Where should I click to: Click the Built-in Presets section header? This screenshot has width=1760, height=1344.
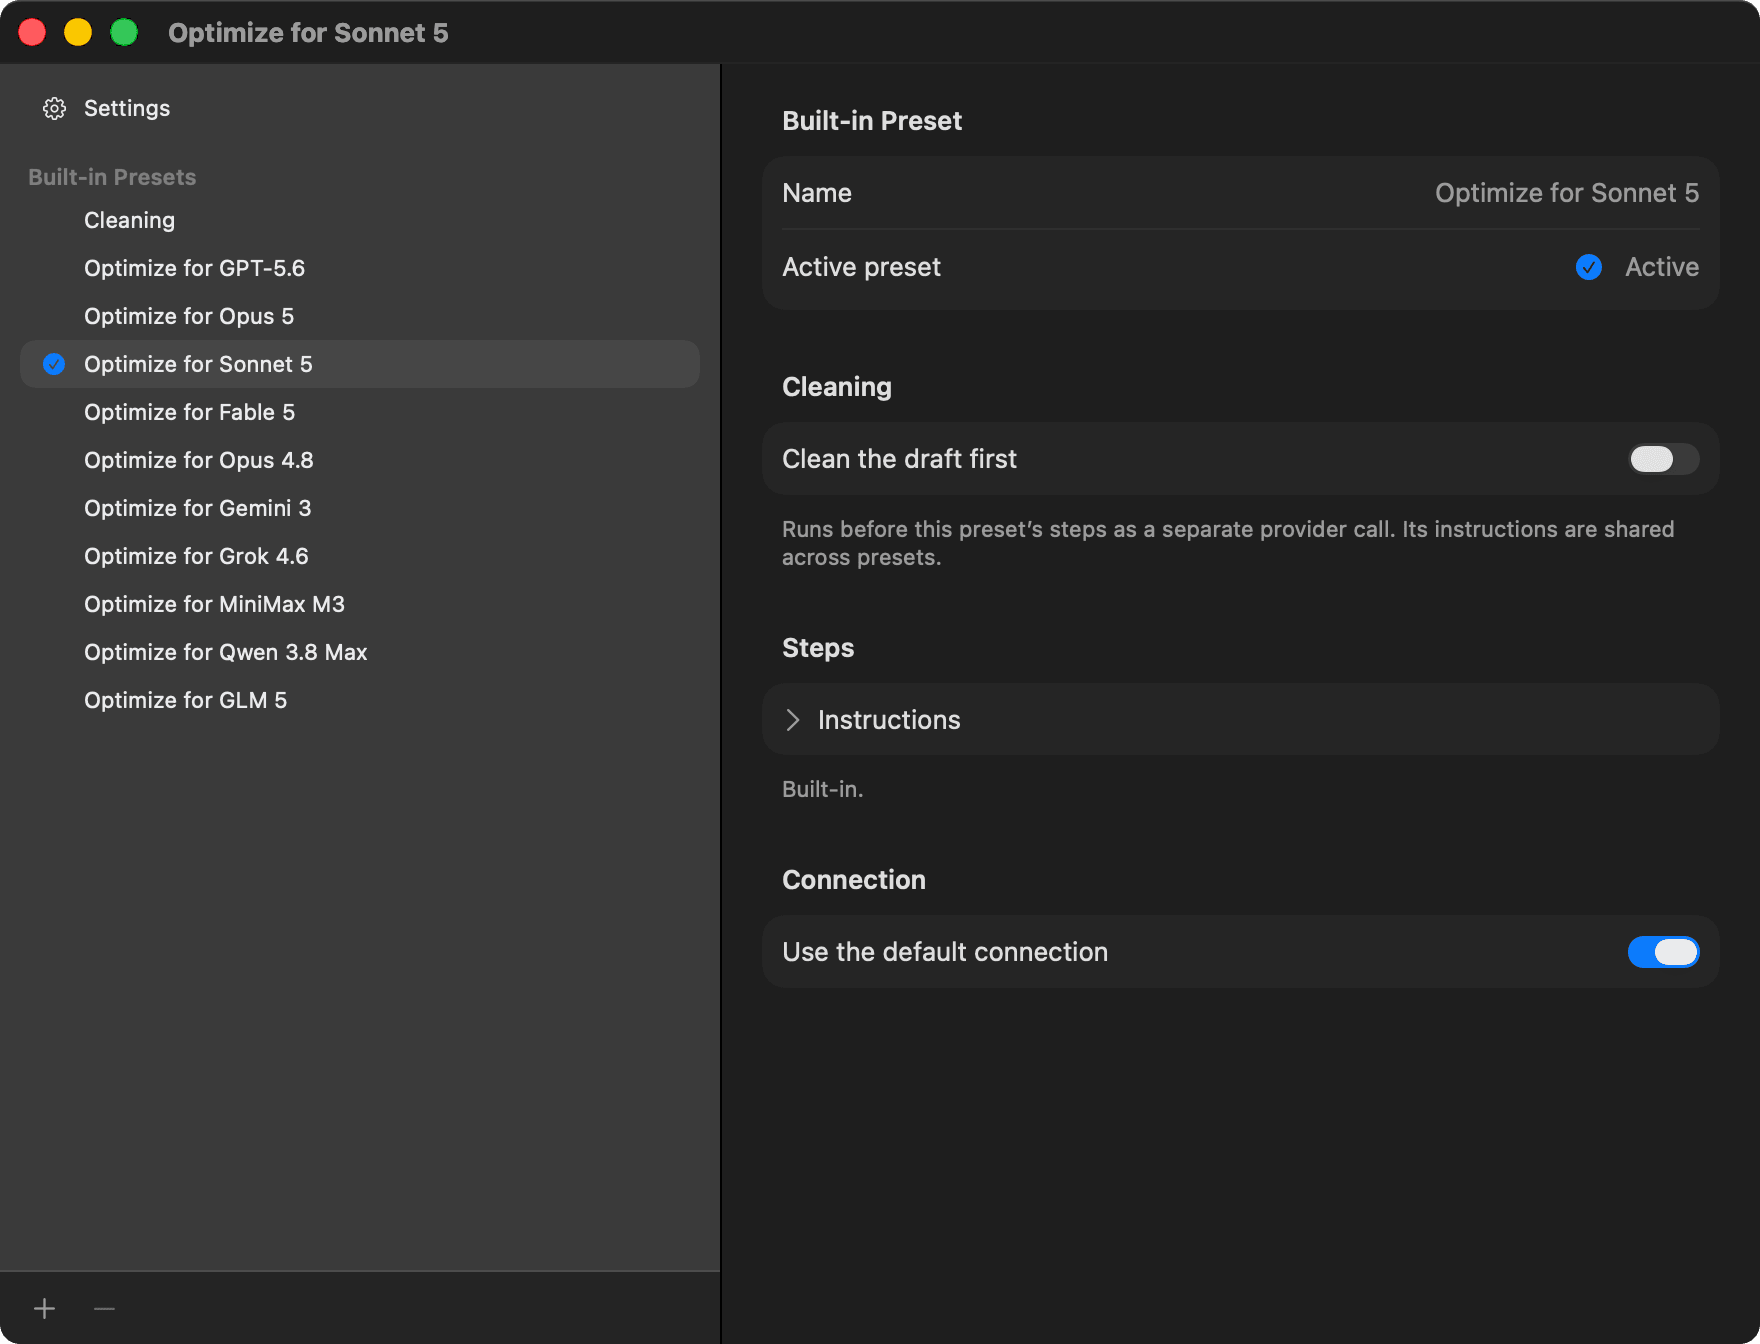[112, 177]
